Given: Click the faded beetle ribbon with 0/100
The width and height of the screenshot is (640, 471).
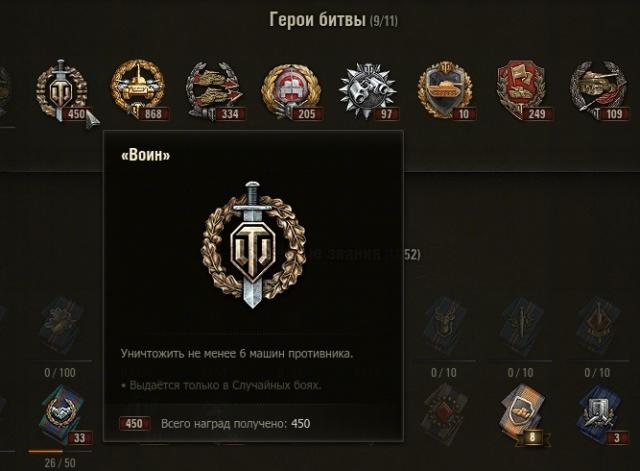Looking at the screenshot, I should coord(61,326).
